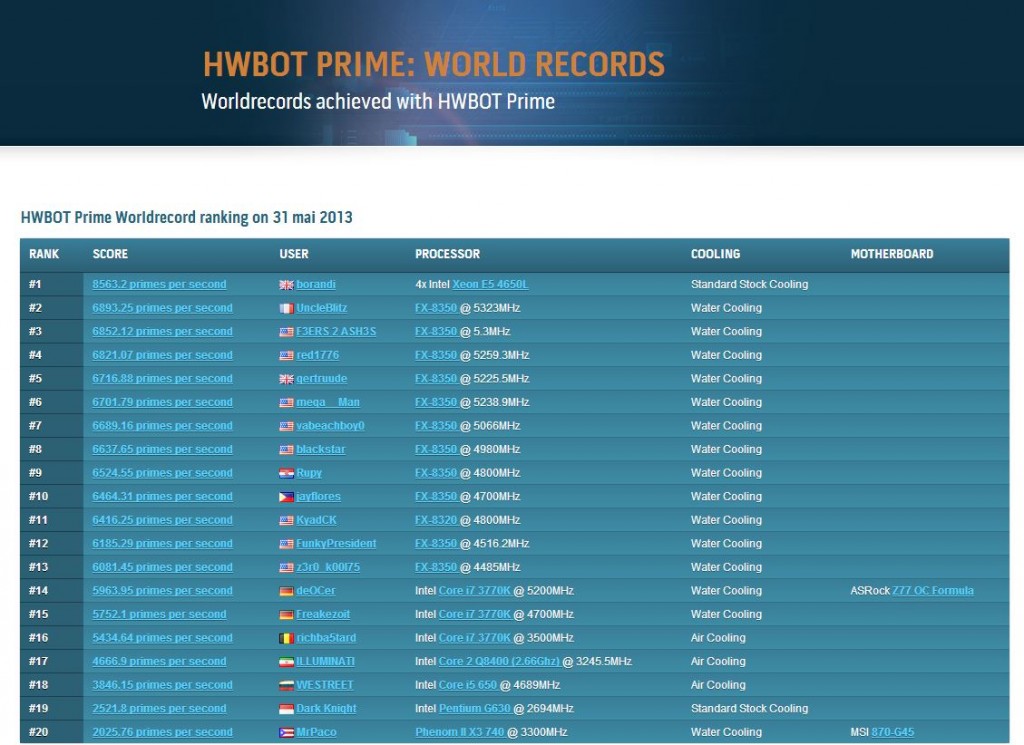Image resolution: width=1024 pixels, height=745 pixels.
Task: Click the flag icon beside borandi
Action: coord(286,285)
